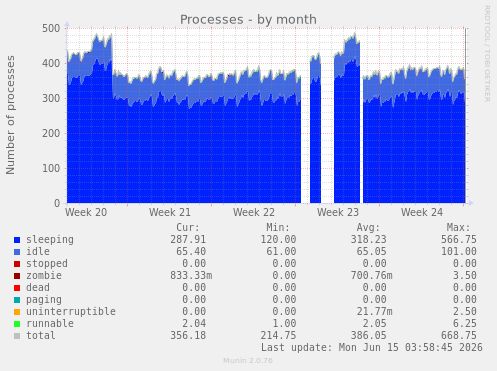Image resolution: width=497 pixels, height=371 pixels.
Task: Click total maximum value 668.75
Action: click(x=459, y=336)
